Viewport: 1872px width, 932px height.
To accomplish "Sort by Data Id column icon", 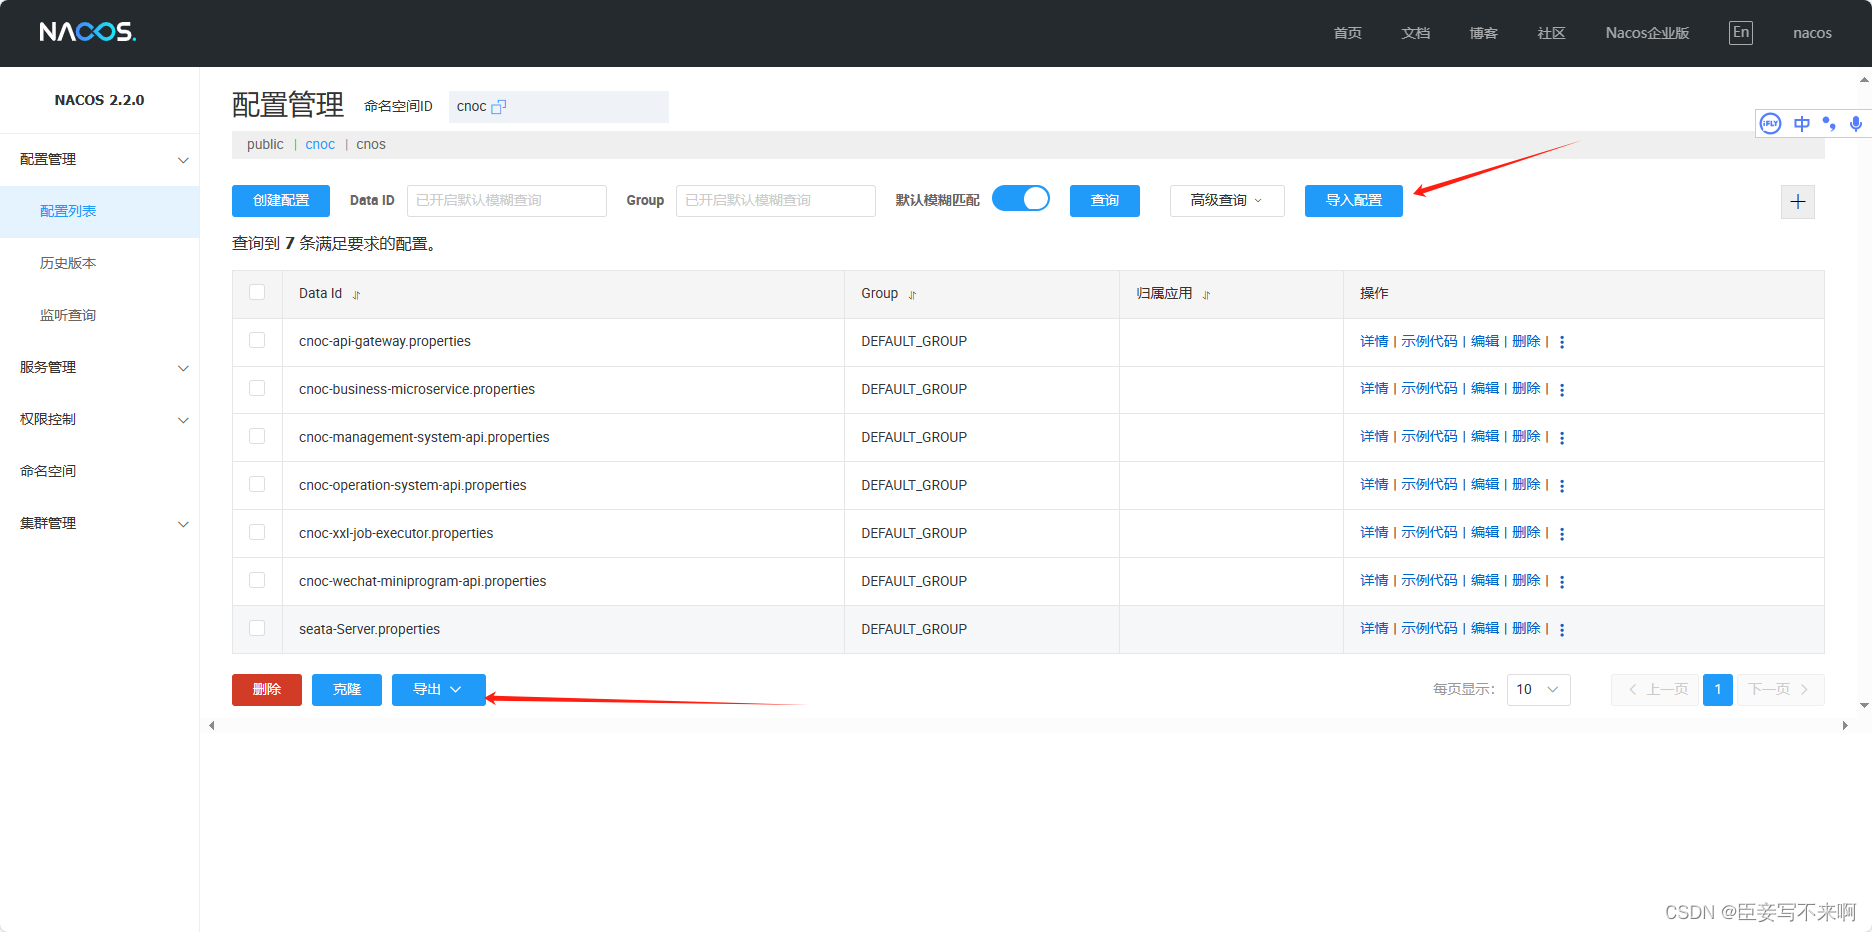I will (356, 295).
